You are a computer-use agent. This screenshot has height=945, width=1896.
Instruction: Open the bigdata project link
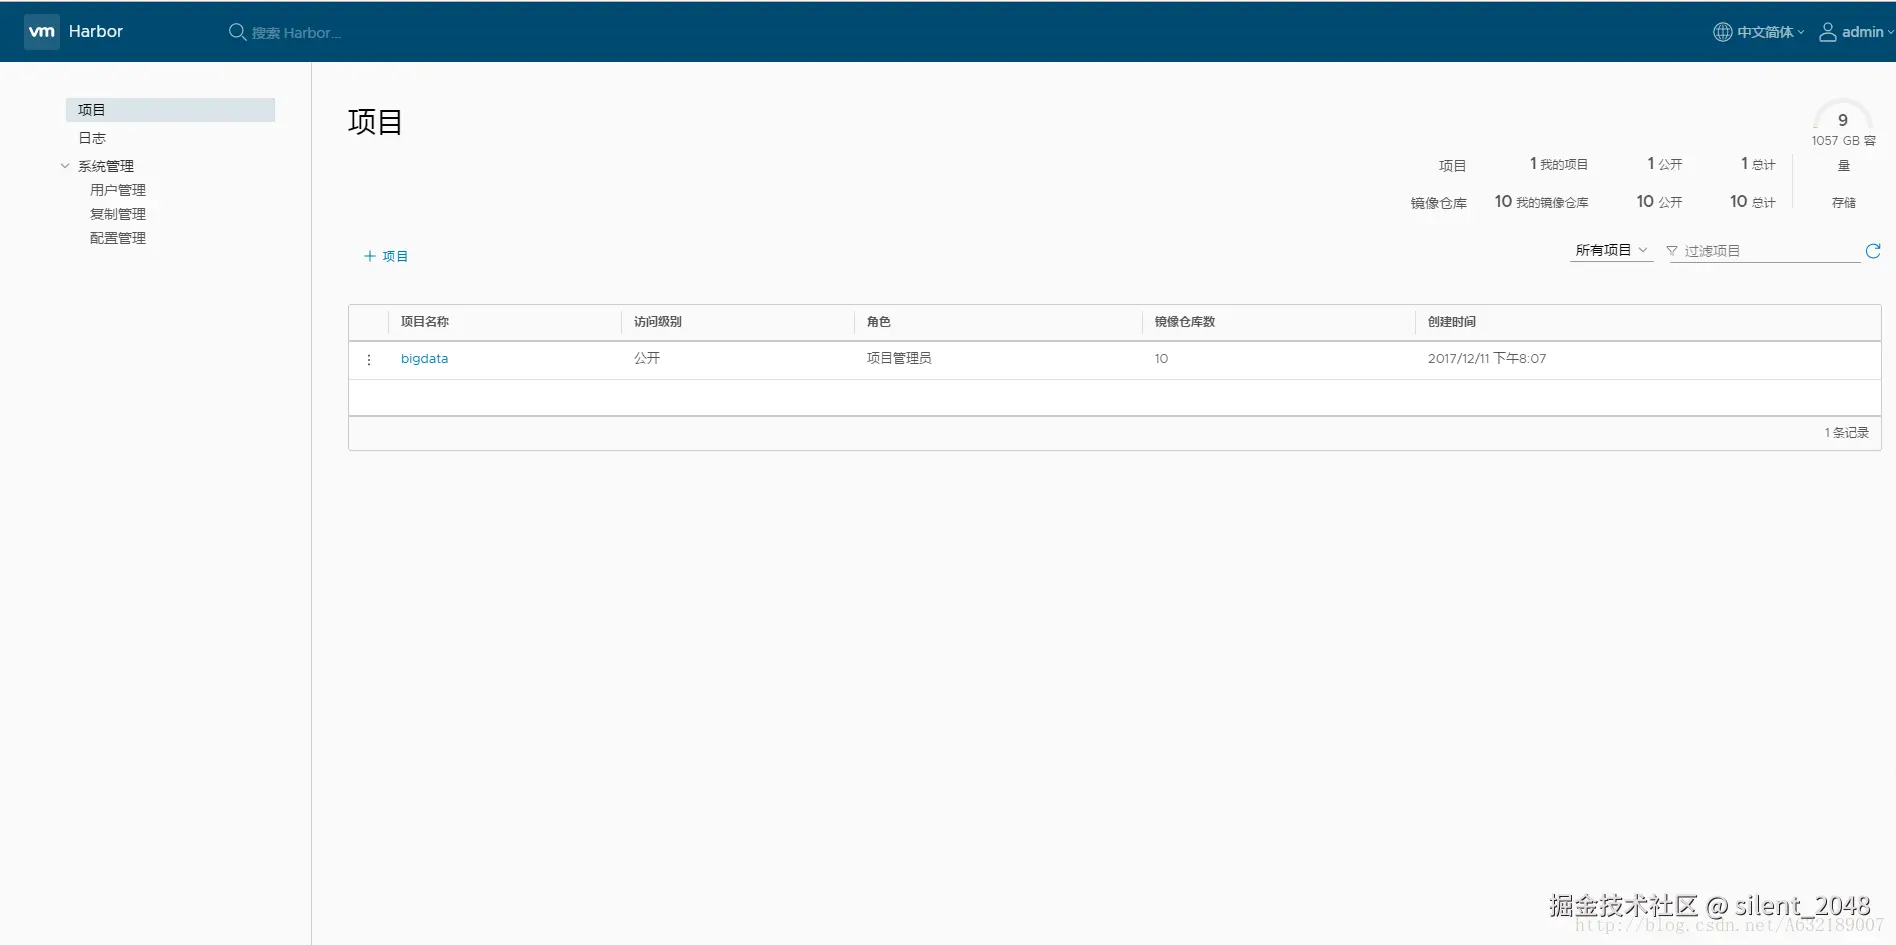pyautogui.click(x=424, y=358)
